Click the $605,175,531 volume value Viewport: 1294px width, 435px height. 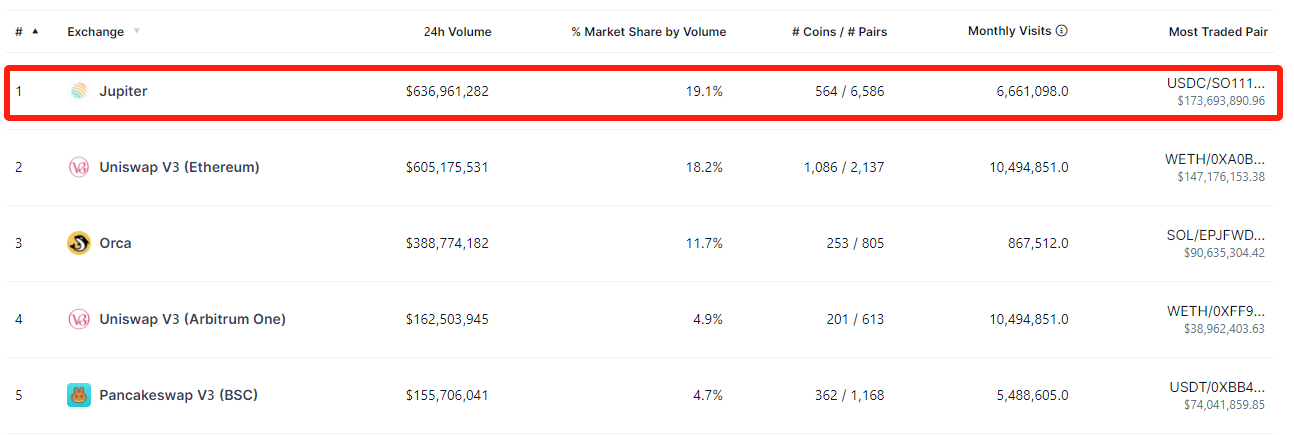(x=447, y=167)
